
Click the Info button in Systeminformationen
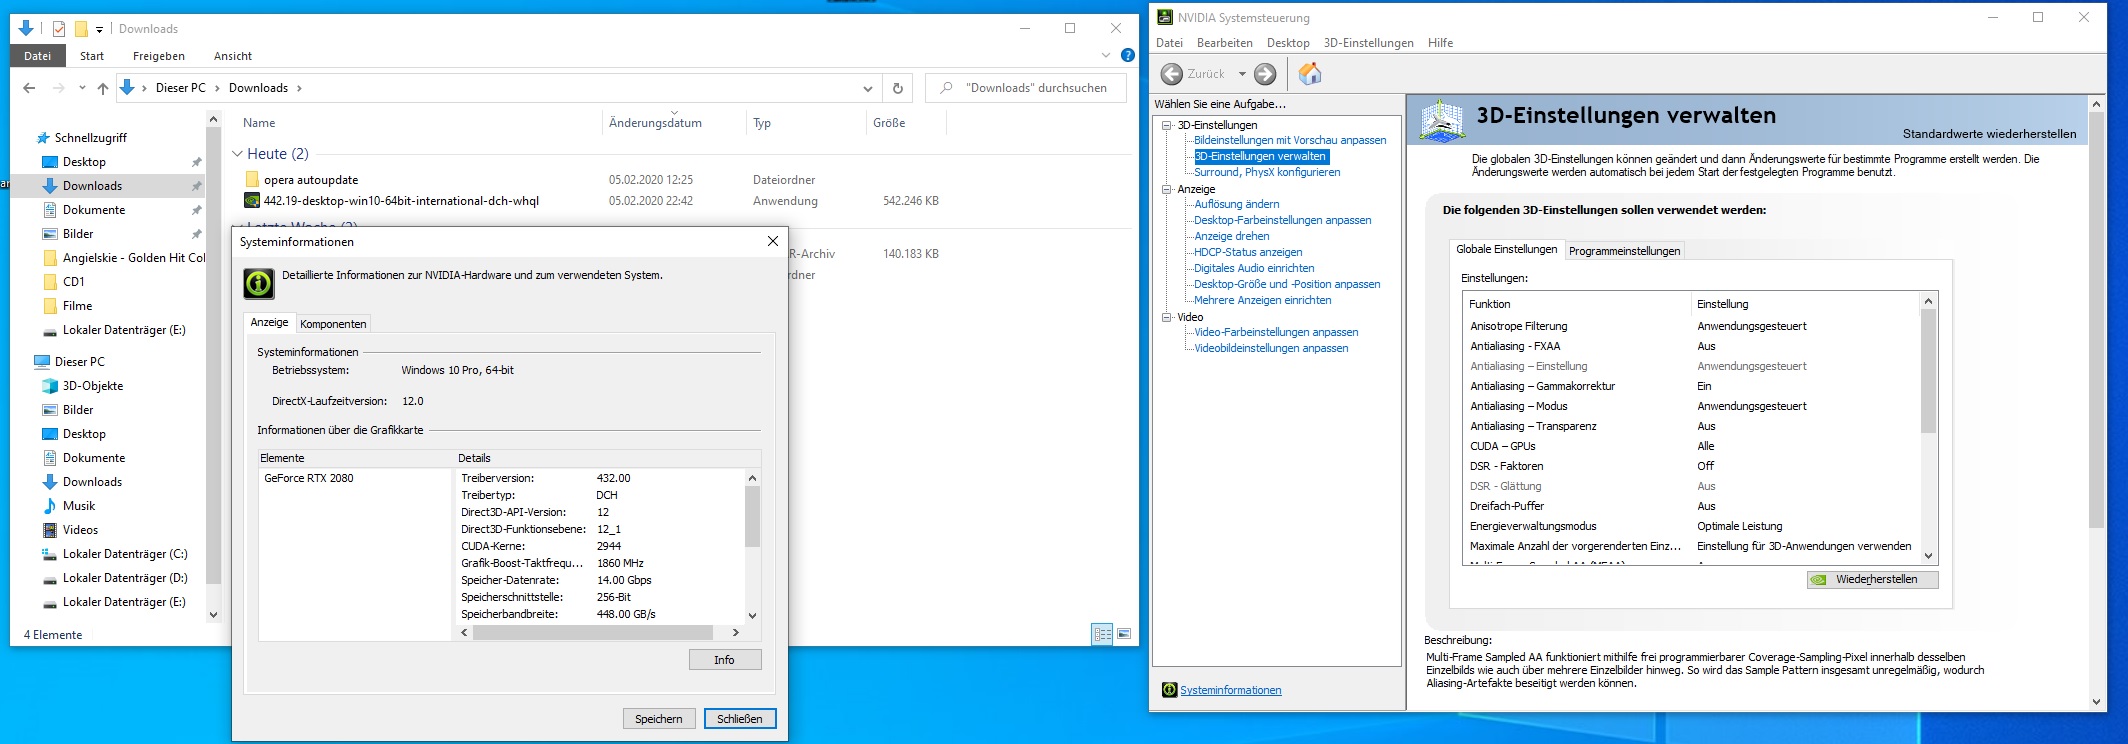pos(724,660)
